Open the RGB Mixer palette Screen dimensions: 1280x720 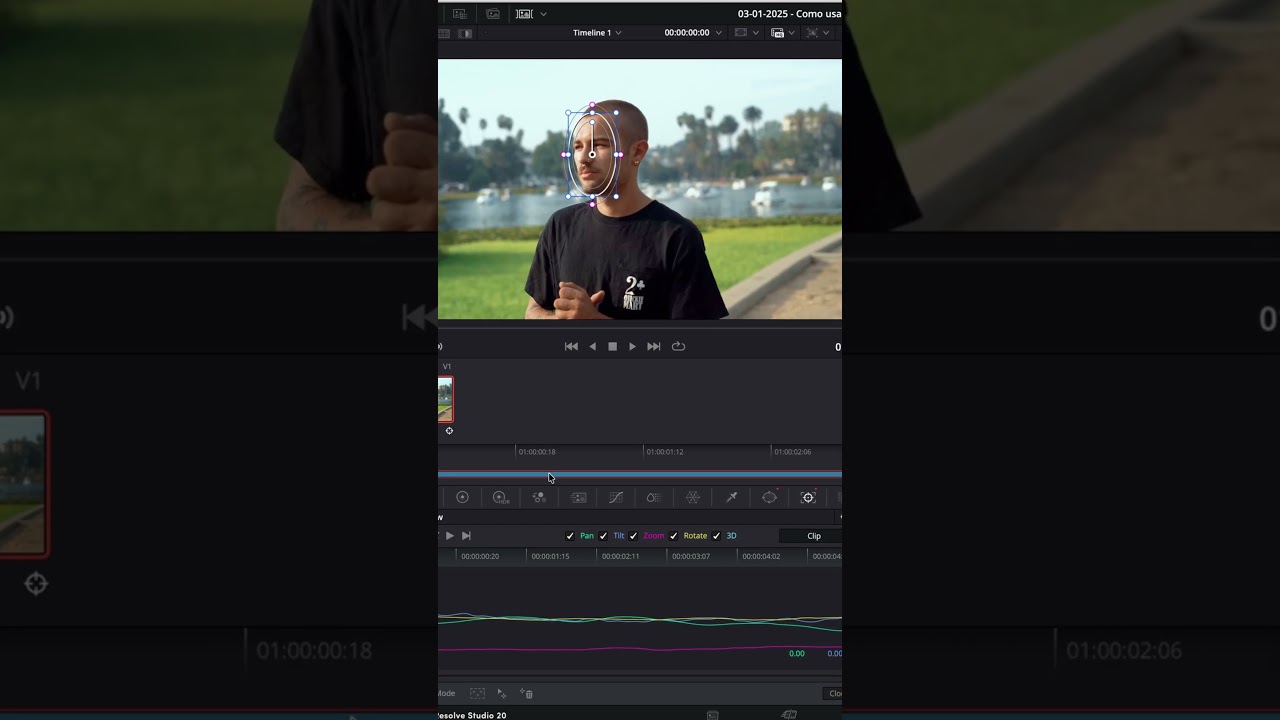pos(539,497)
